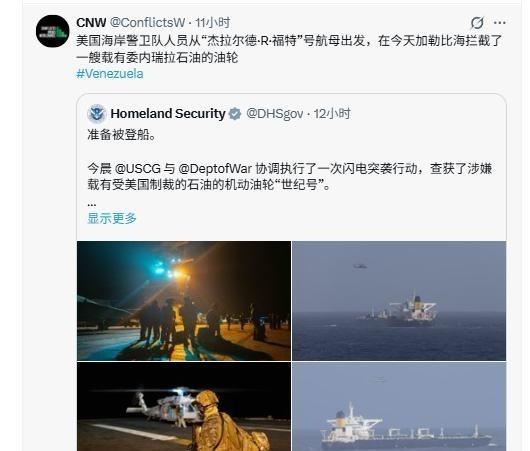Click the main tweet text about 油轮
The width and height of the screenshot is (530, 451).
tap(289, 49)
